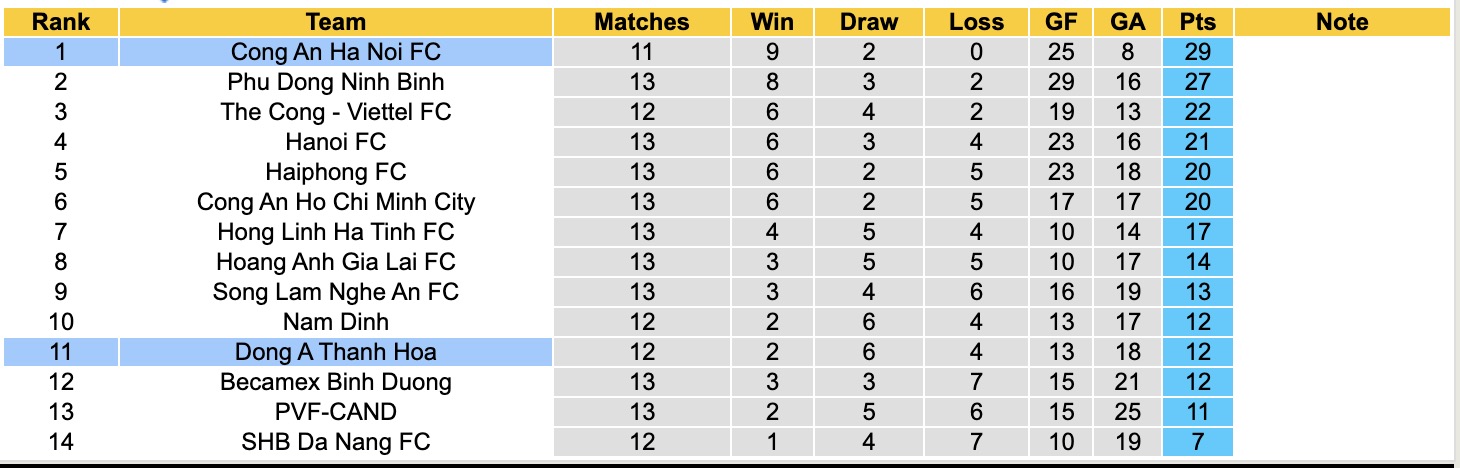1460x468 pixels.
Task: Click SHB Da Nang FC at table bottom
Action: [336, 441]
